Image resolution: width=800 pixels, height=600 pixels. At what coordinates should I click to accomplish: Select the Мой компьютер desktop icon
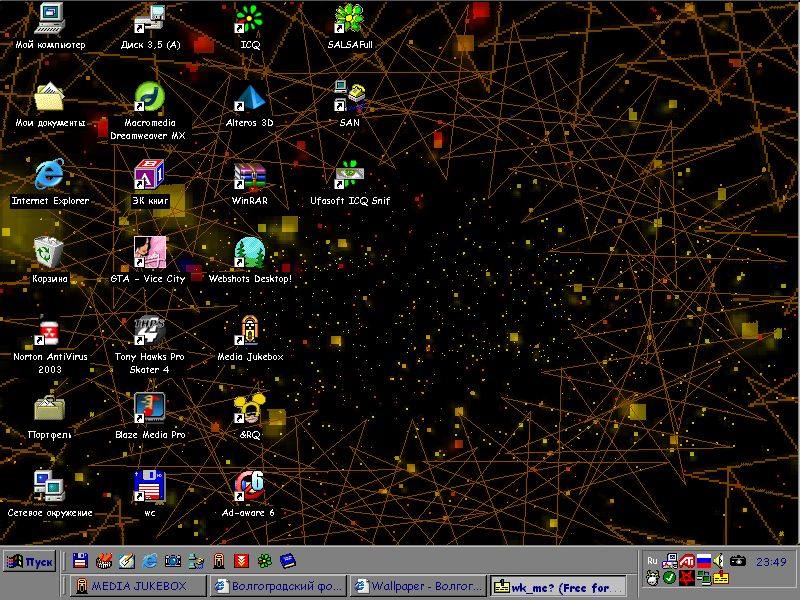[x=49, y=26]
